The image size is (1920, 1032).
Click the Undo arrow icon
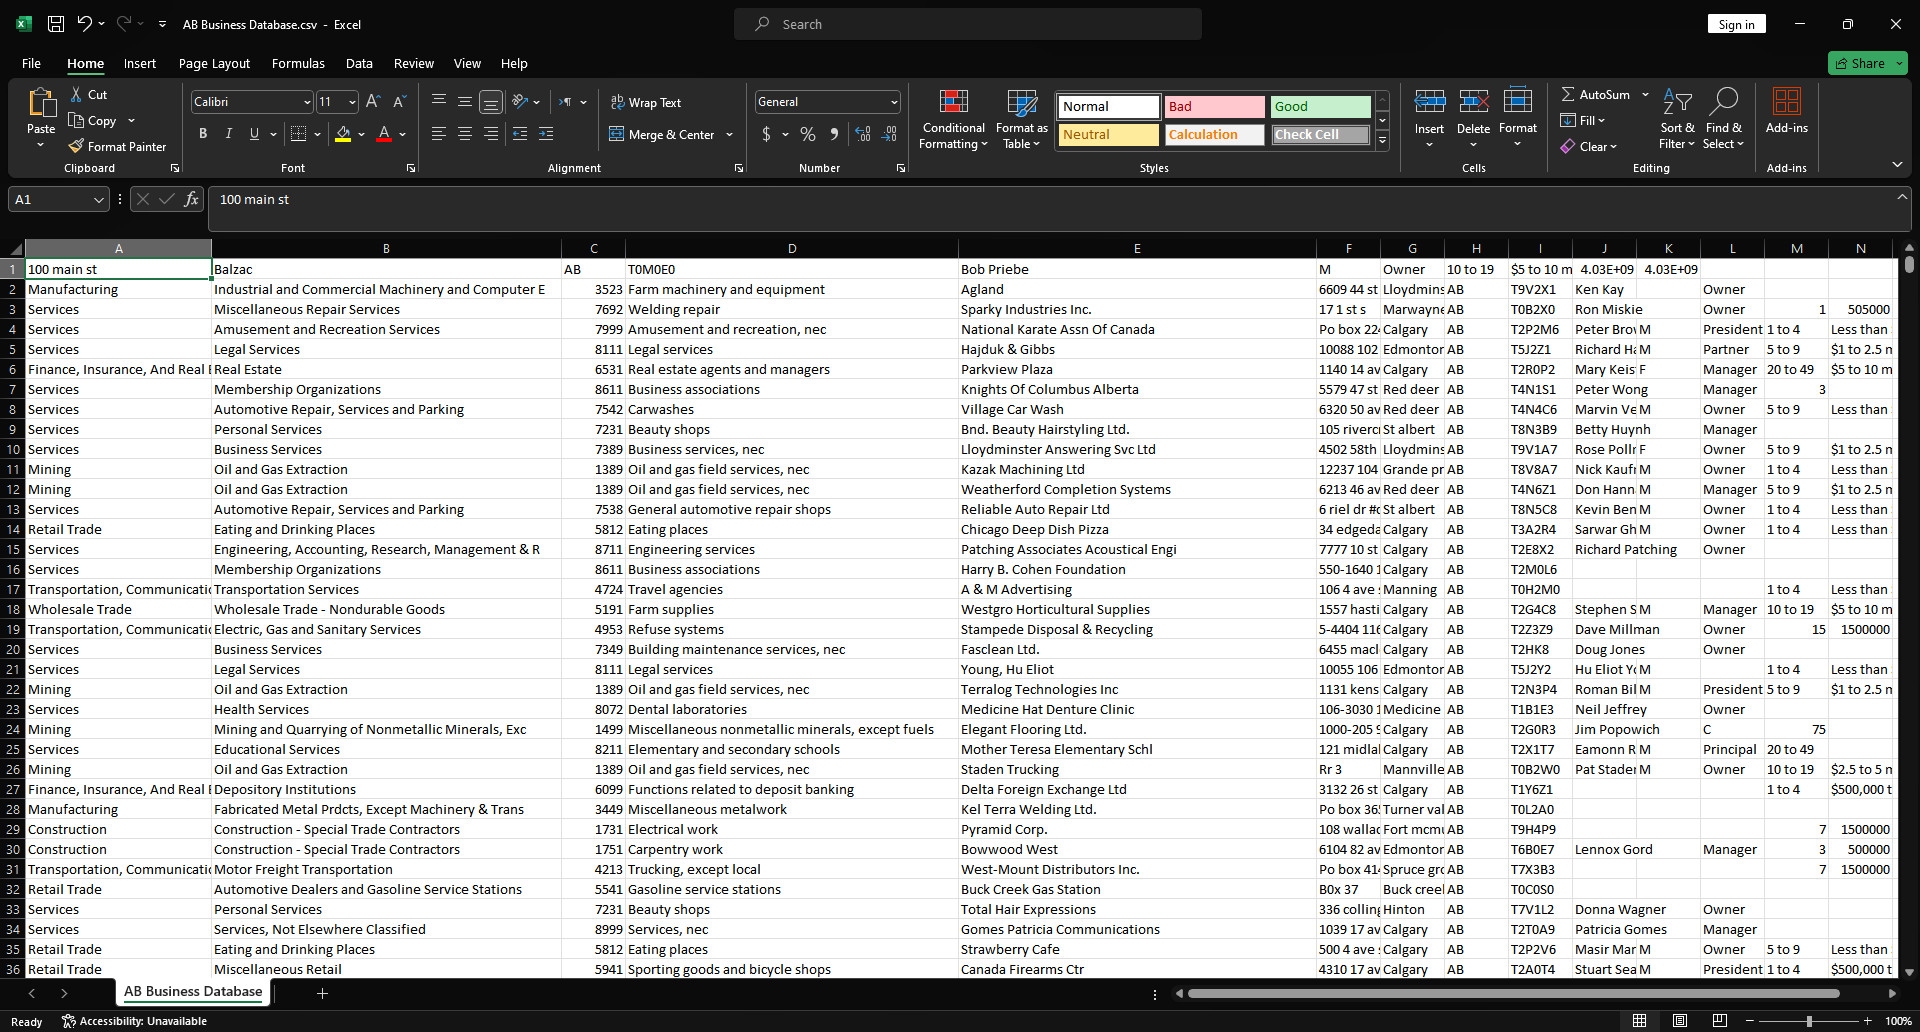pos(85,24)
